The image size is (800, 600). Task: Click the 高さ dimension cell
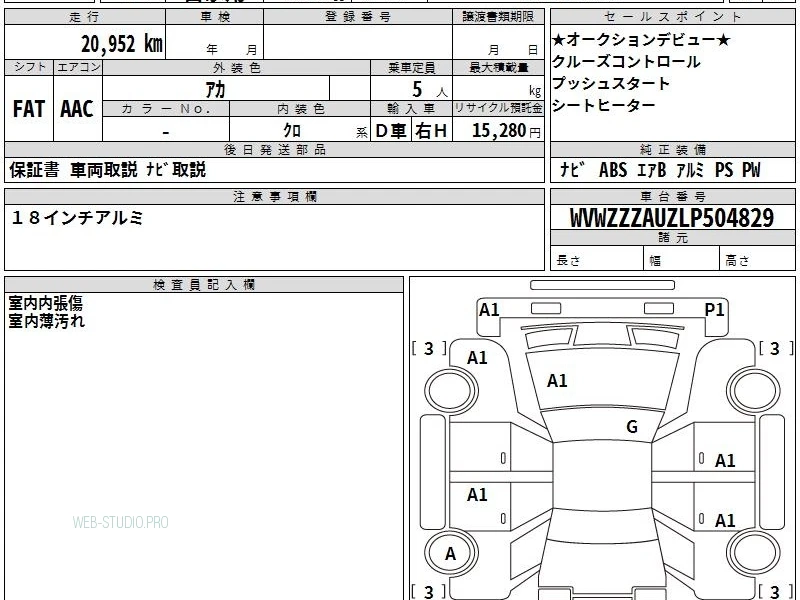(x=758, y=259)
